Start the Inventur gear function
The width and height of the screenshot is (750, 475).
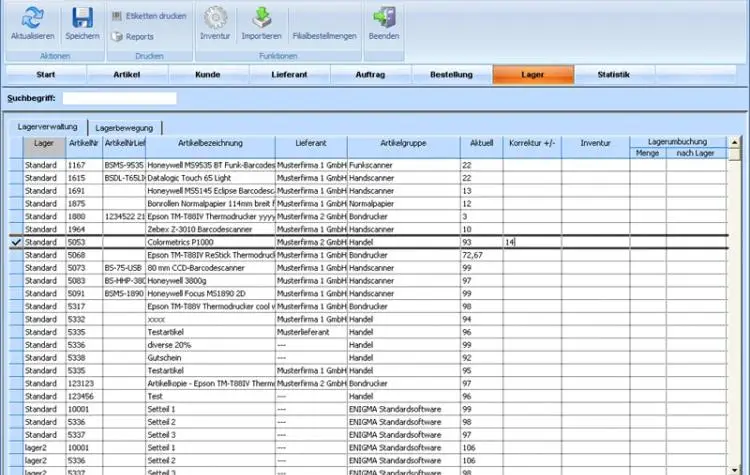pyautogui.click(x=214, y=18)
